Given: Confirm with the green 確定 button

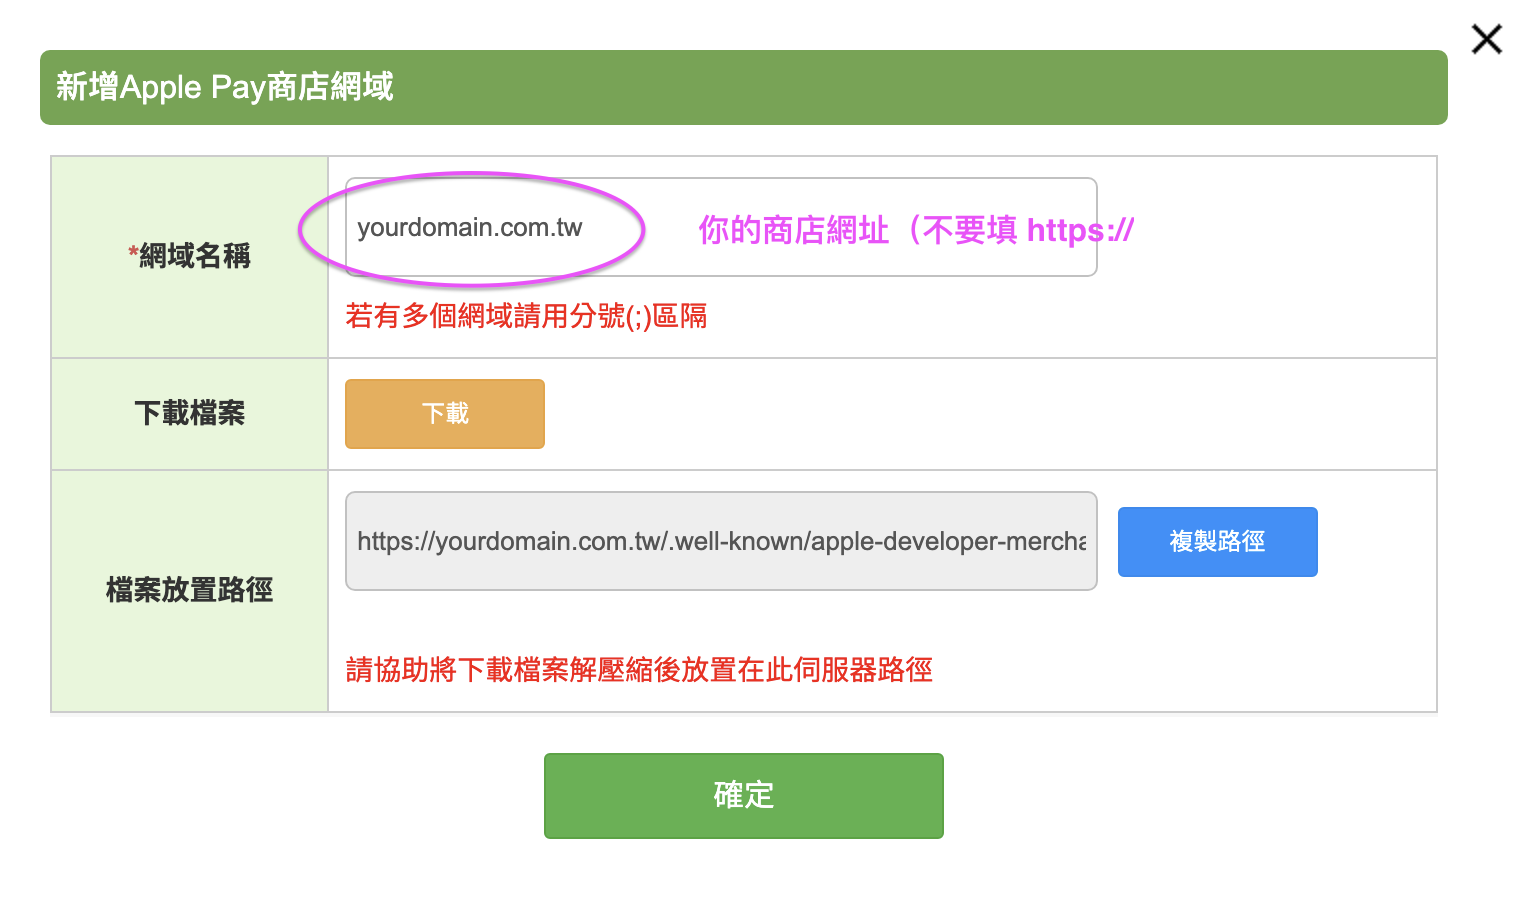Looking at the screenshot, I should (744, 796).
